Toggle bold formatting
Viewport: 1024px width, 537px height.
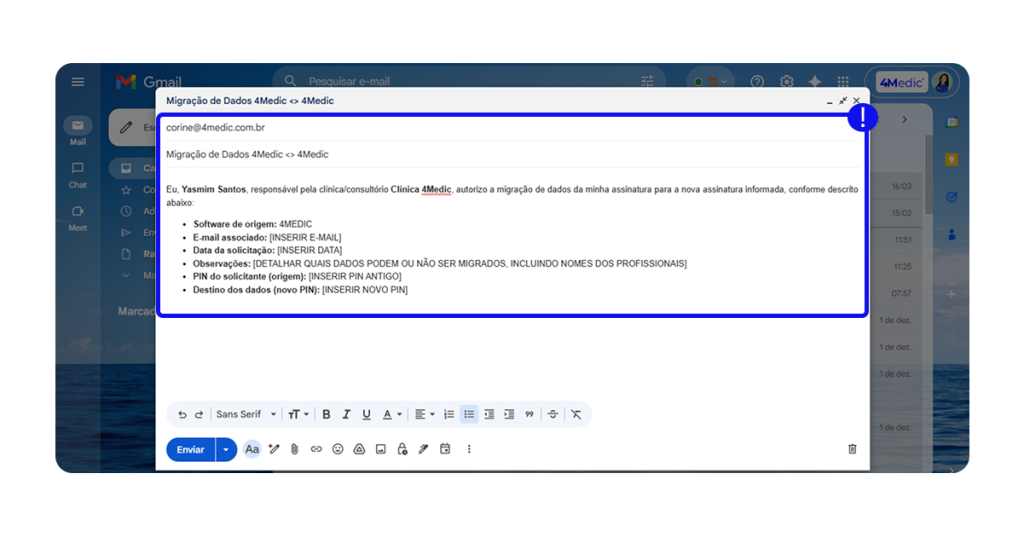(326, 414)
